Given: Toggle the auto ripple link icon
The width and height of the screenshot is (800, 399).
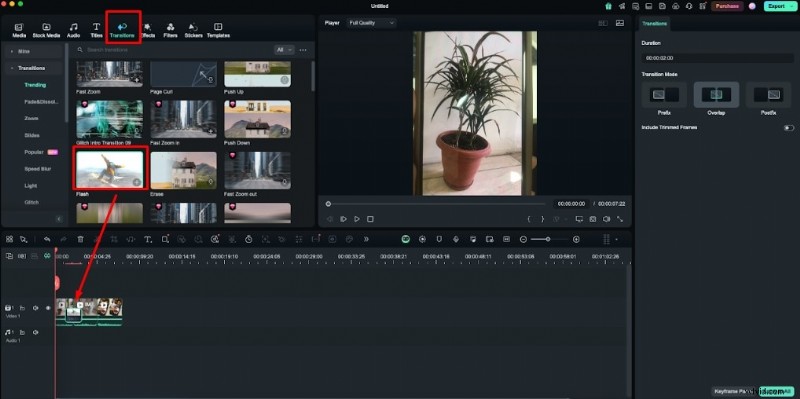Looking at the screenshot, I should pos(47,256).
